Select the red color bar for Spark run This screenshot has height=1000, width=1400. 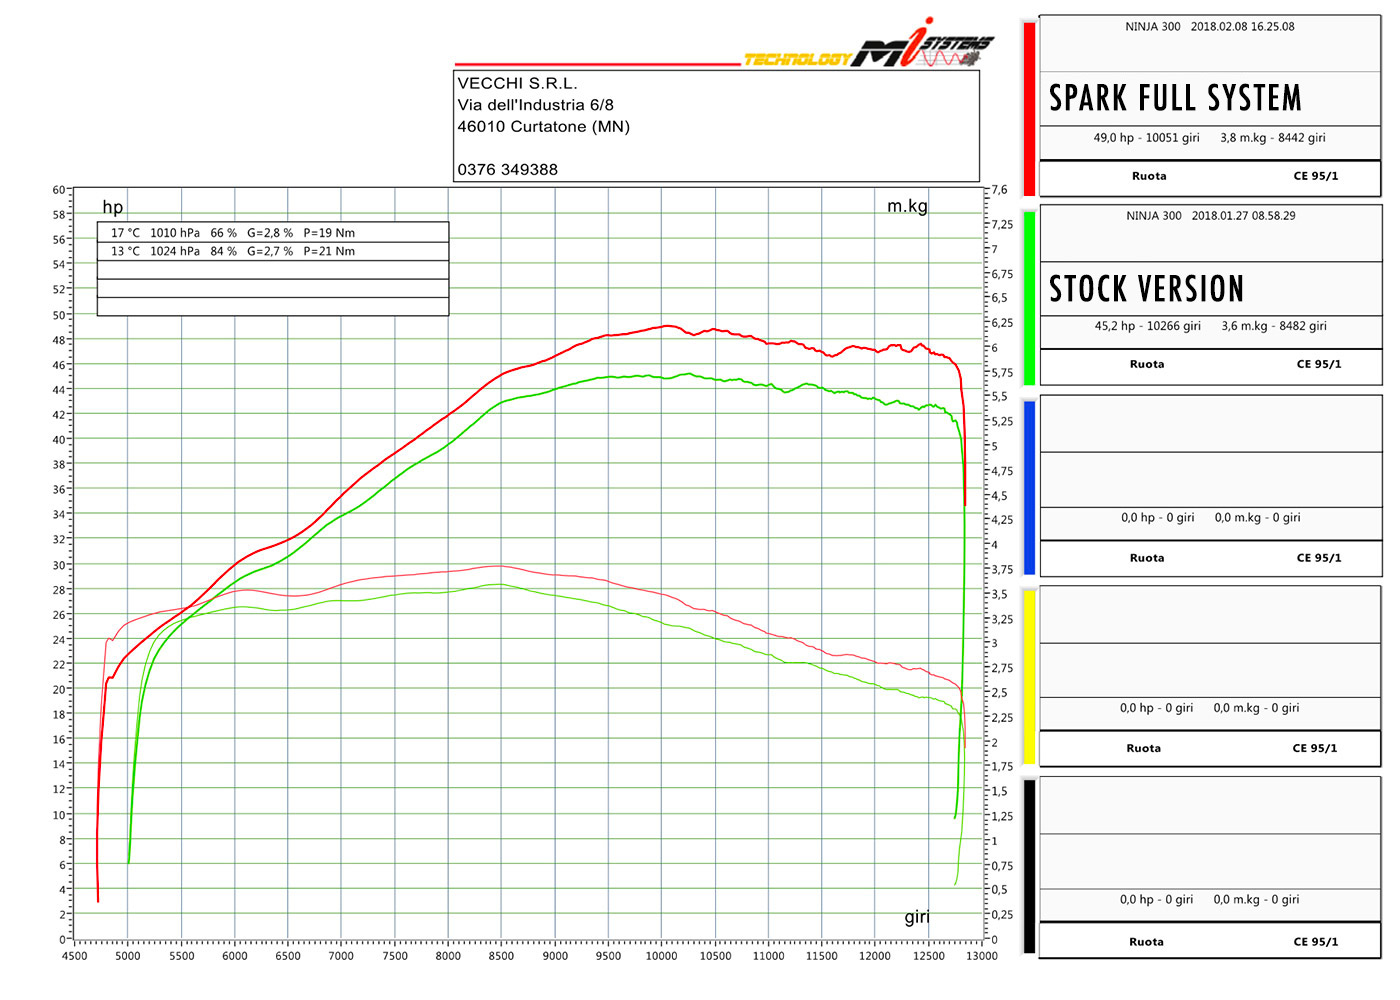click(x=1029, y=109)
